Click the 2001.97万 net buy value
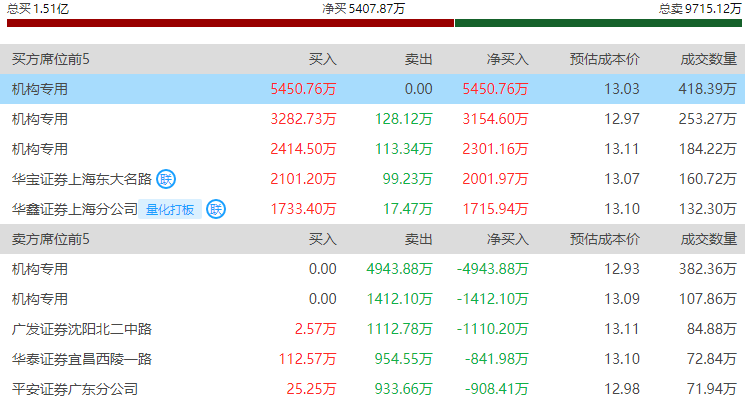Viewport: 745px width, 404px height. 495,179
